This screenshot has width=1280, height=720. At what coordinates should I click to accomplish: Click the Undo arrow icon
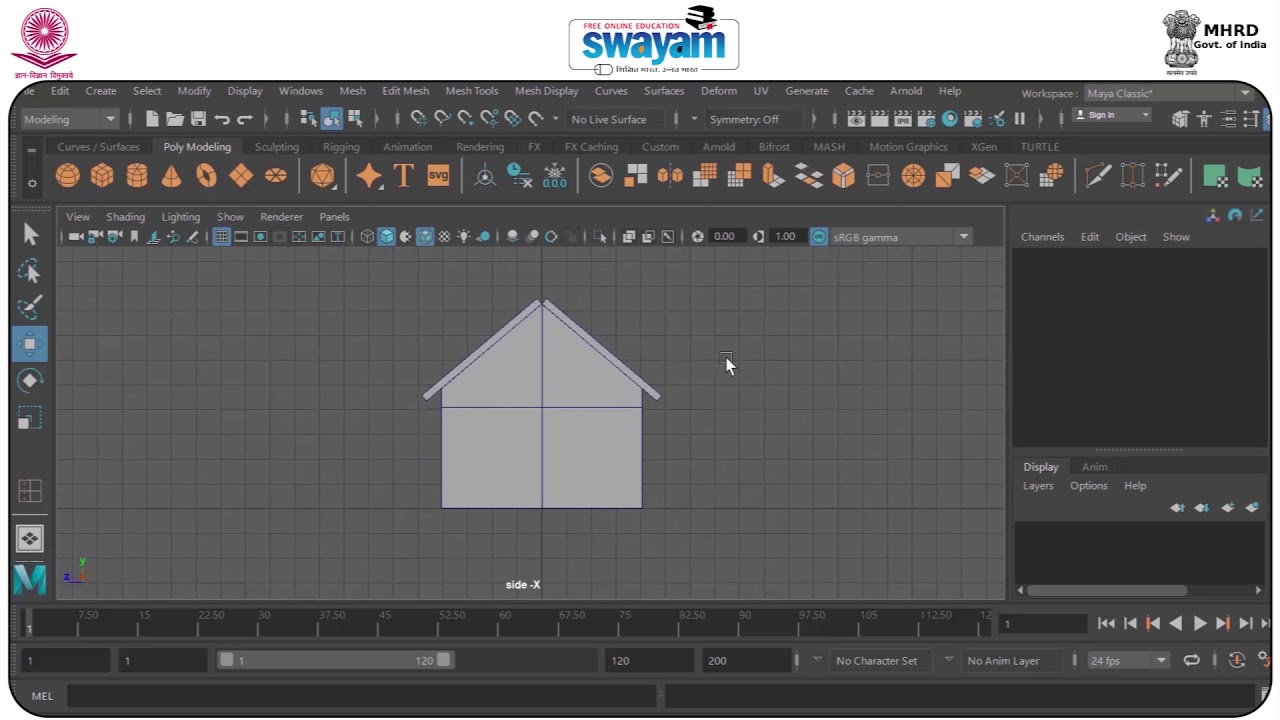[x=222, y=119]
